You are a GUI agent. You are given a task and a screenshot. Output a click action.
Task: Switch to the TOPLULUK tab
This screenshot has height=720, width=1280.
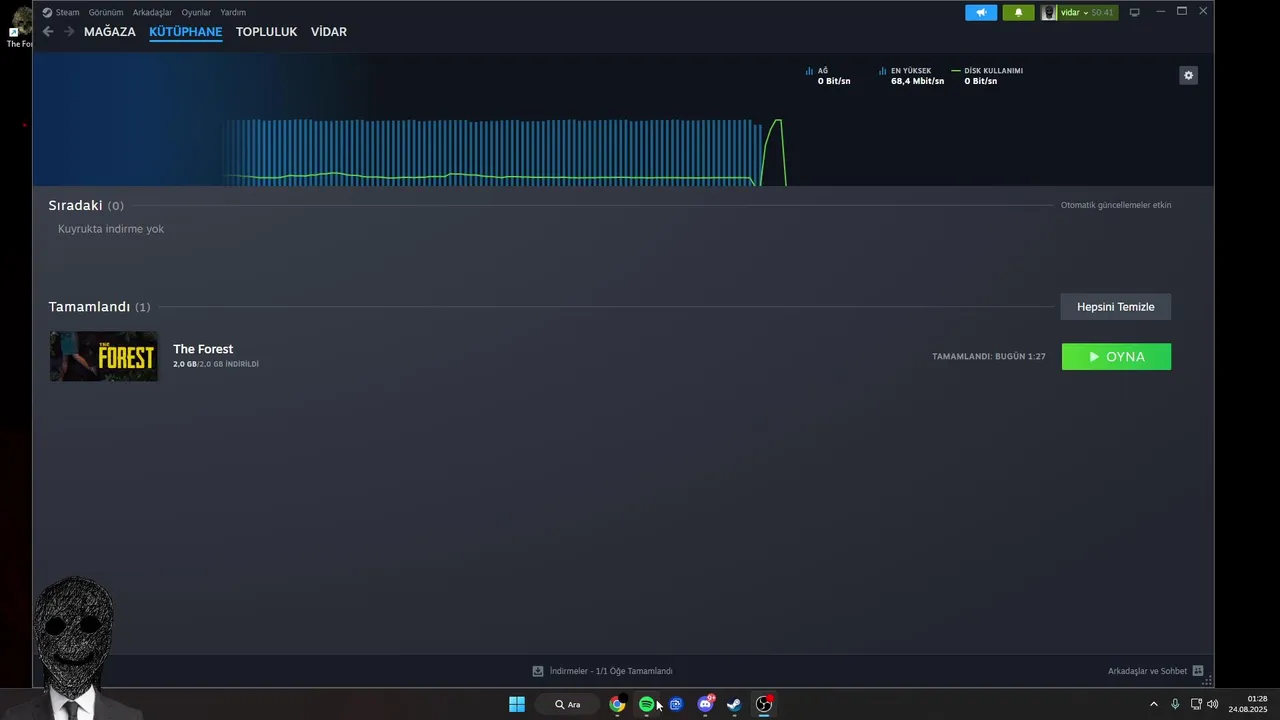tap(267, 32)
